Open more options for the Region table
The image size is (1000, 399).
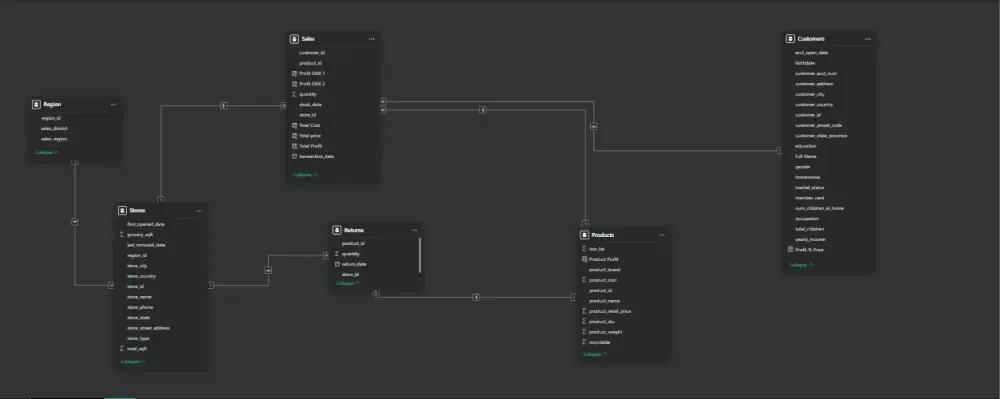[114, 105]
